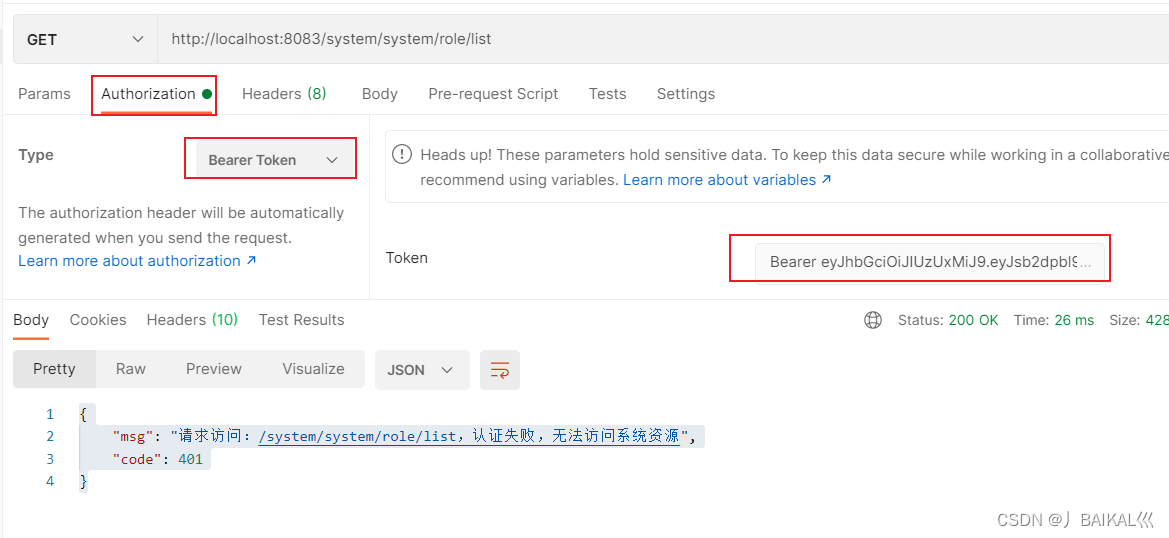Open the request Headers (8) tab
Screen dimensions: 1169x538
(284, 94)
